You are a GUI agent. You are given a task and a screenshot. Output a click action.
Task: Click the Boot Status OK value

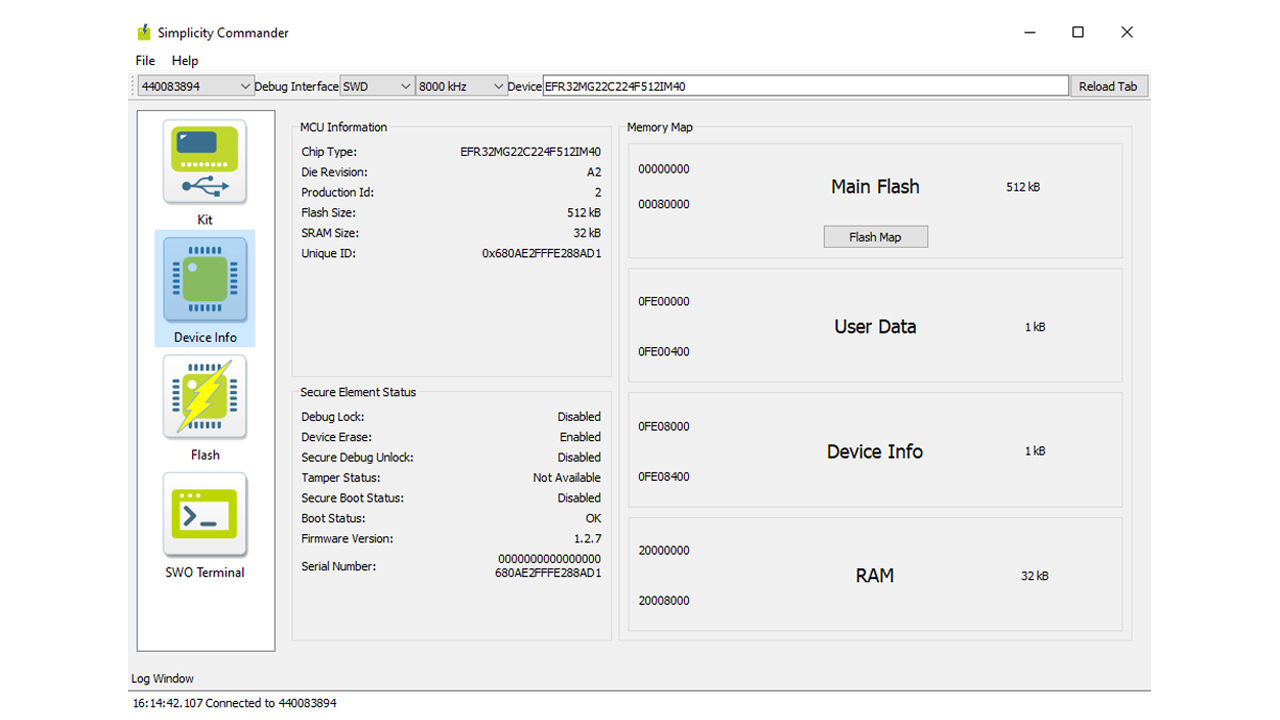593,518
